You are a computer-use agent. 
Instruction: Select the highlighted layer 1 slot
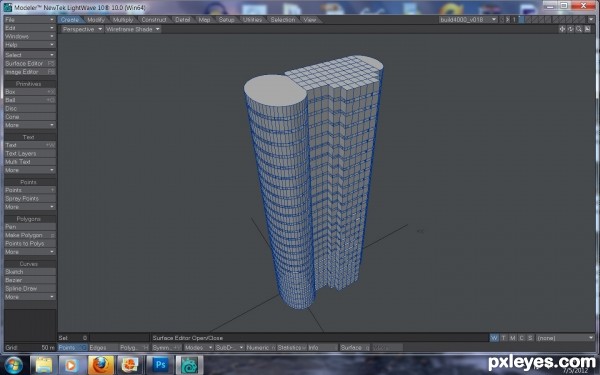pyautogui.click(x=521, y=20)
